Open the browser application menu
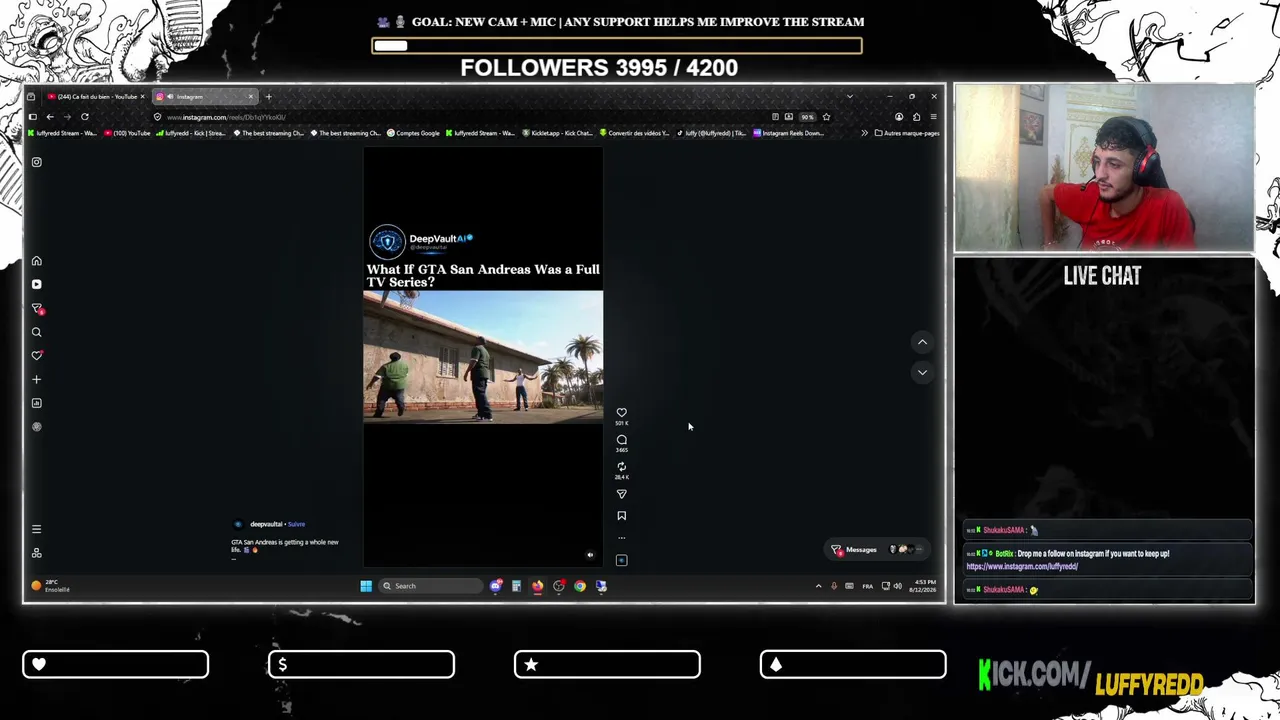Screen dimensions: 1280x720 coord(933,117)
